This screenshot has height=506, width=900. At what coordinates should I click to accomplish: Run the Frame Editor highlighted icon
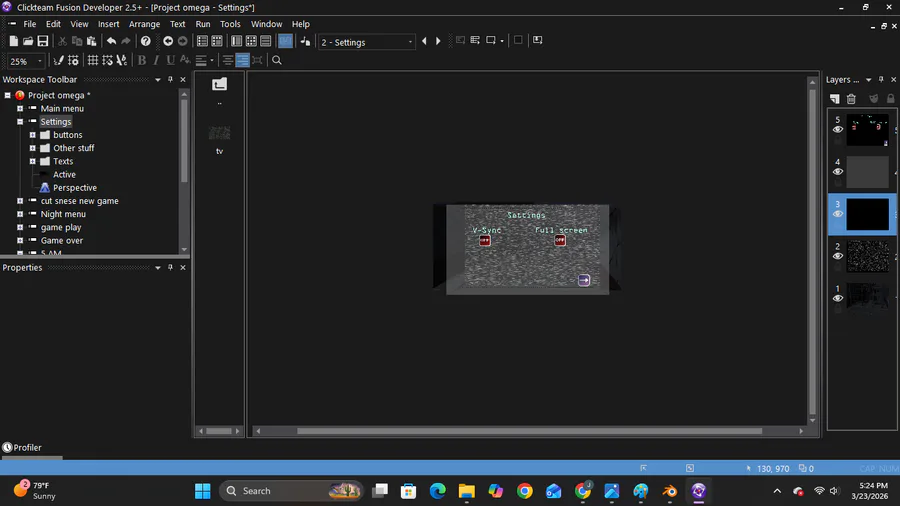[285, 41]
